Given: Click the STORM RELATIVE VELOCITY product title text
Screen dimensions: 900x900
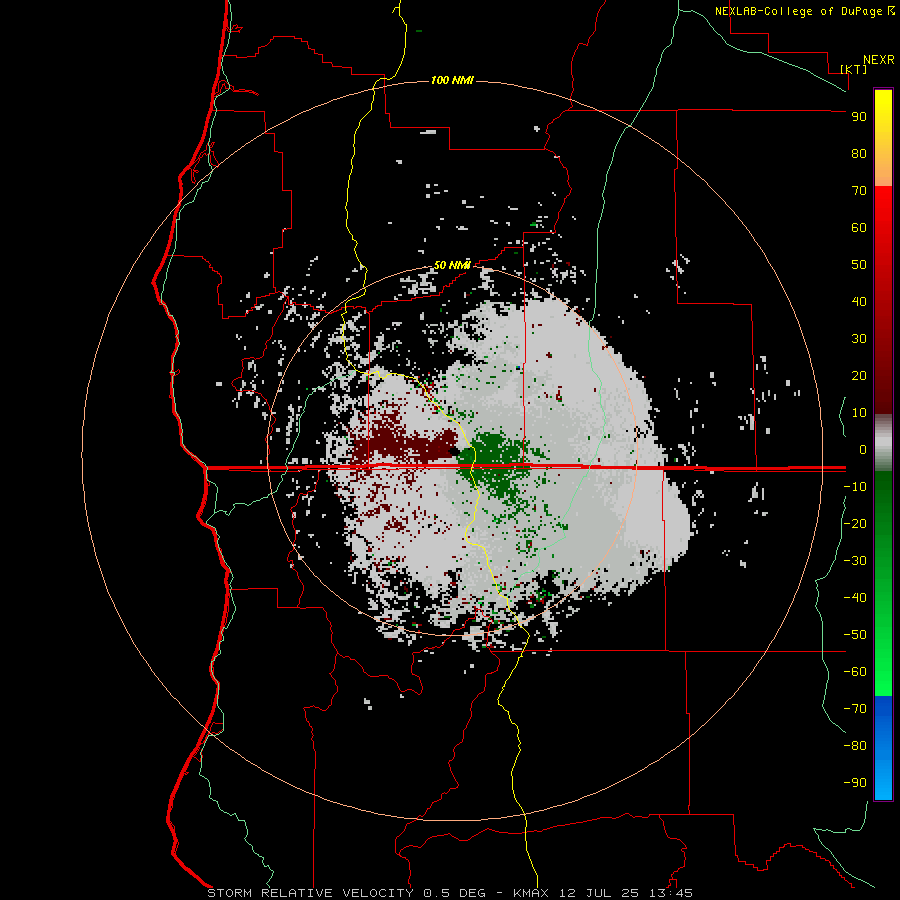Looking at the screenshot, I should (x=310, y=893).
